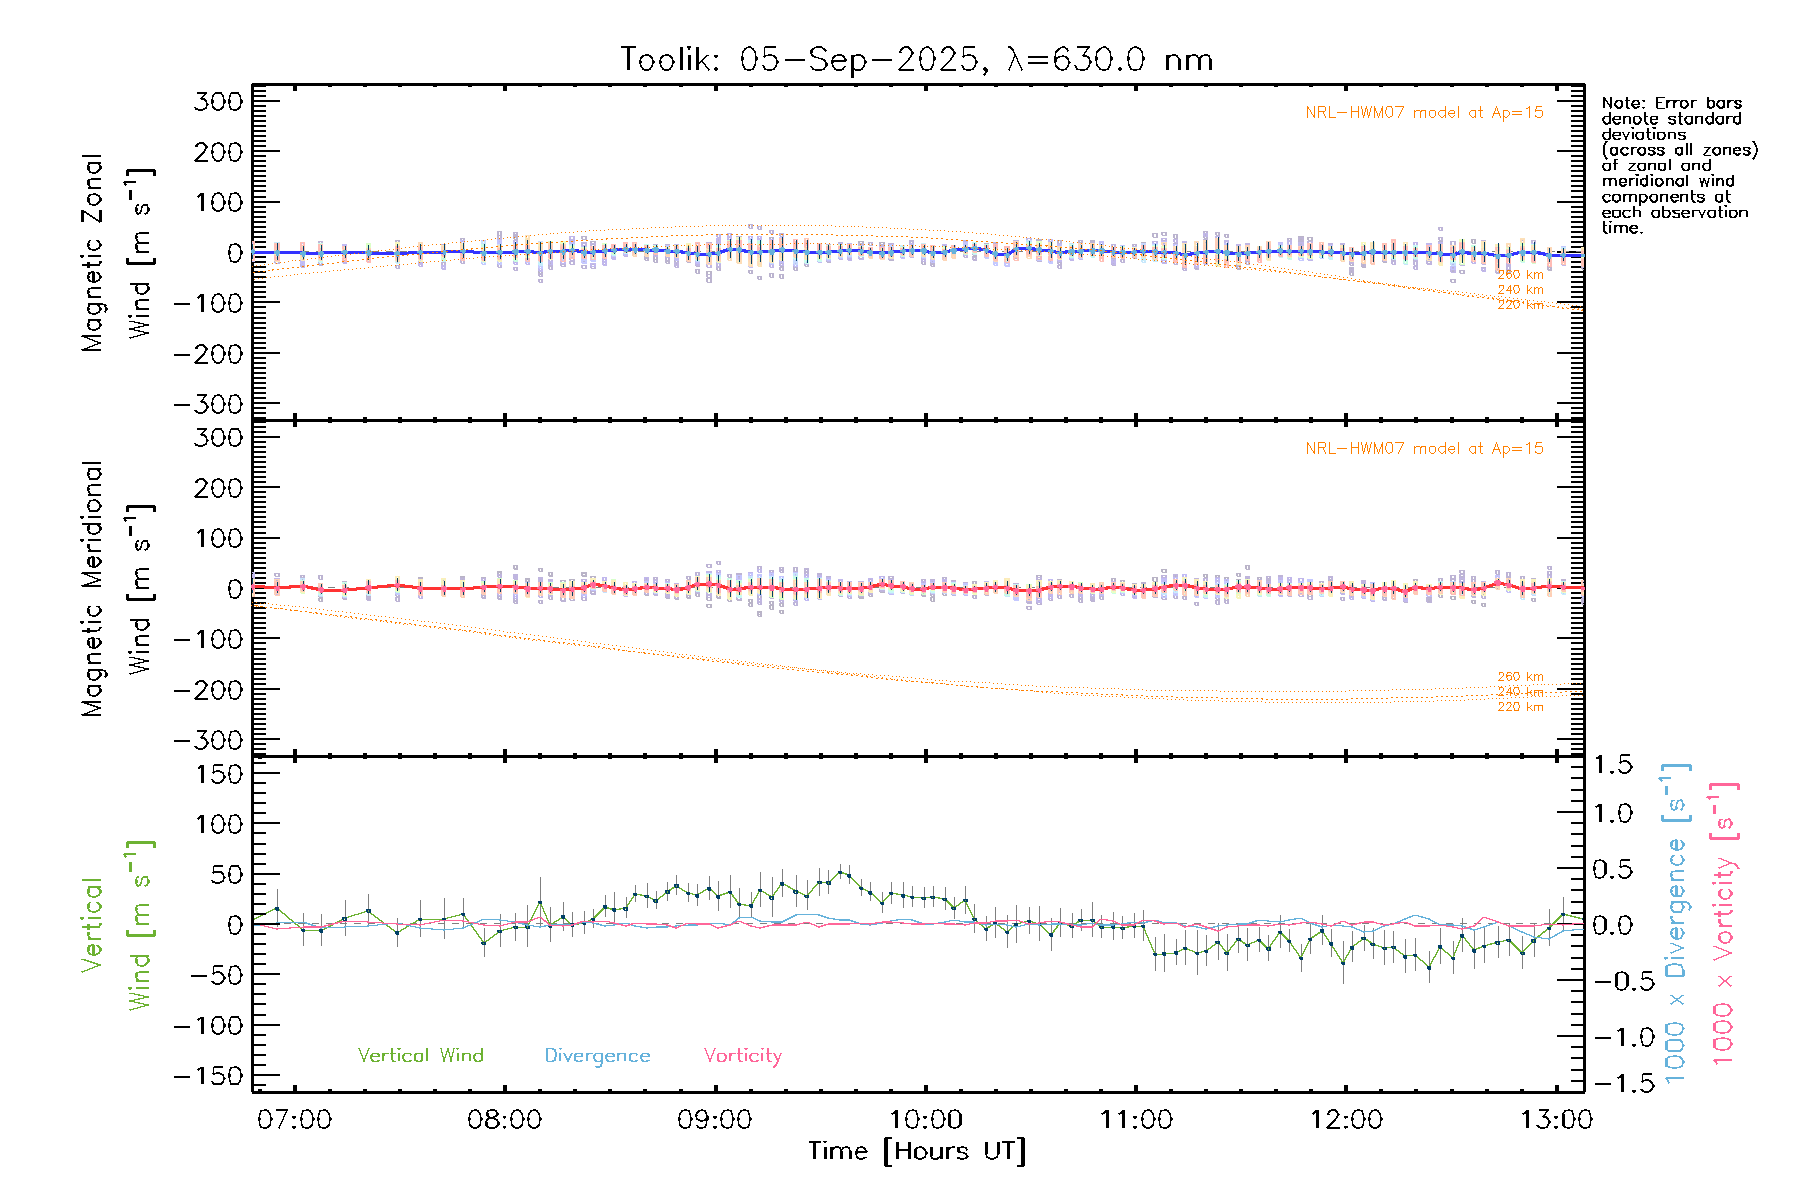Select the 13:00 time tick label
Image resolution: width=1800 pixels, height=1200 pixels.
click(x=1555, y=1119)
